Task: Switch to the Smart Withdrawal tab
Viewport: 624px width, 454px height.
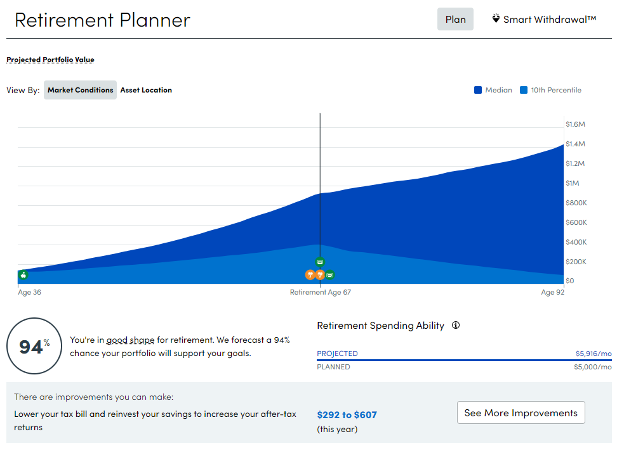Action: point(544,19)
